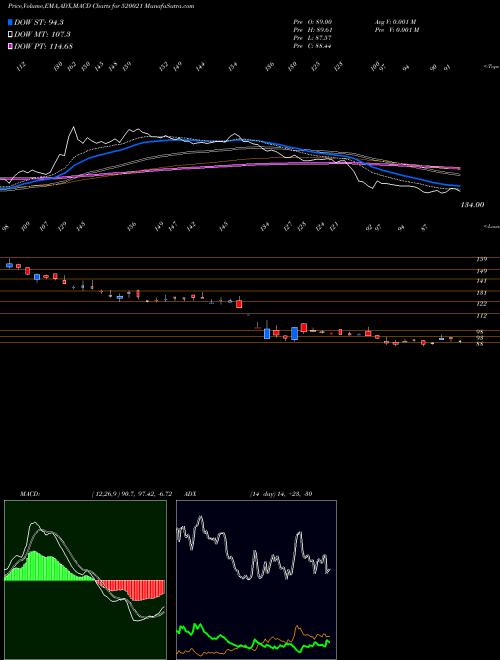This screenshot has width=500, height=660.
Task: Select the 'DOW PT: 114.68' legend text
Action: 43,46
